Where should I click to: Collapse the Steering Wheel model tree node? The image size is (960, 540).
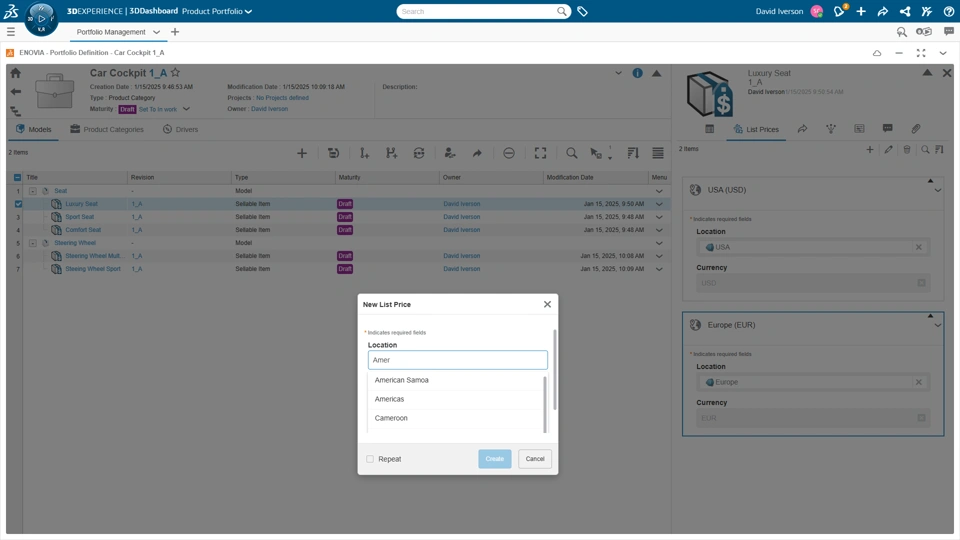pos(32,243)
